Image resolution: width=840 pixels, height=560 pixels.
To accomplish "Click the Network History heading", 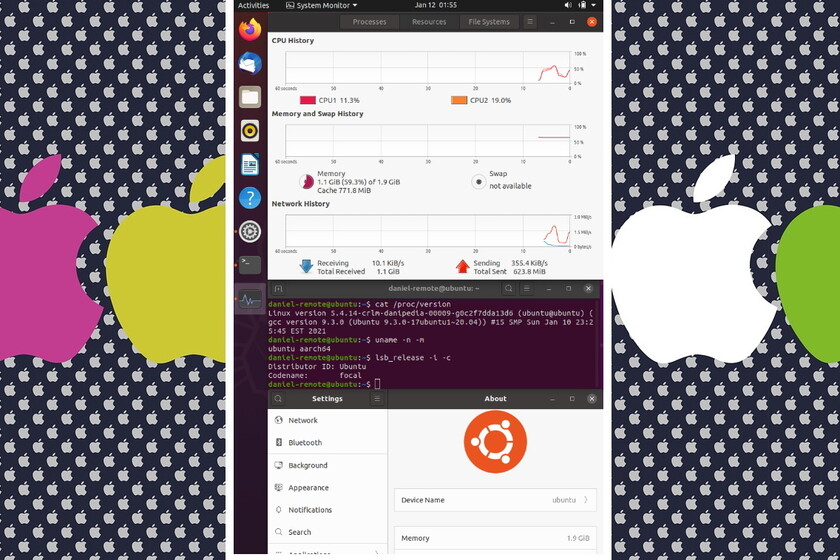I will coord(300,204).
